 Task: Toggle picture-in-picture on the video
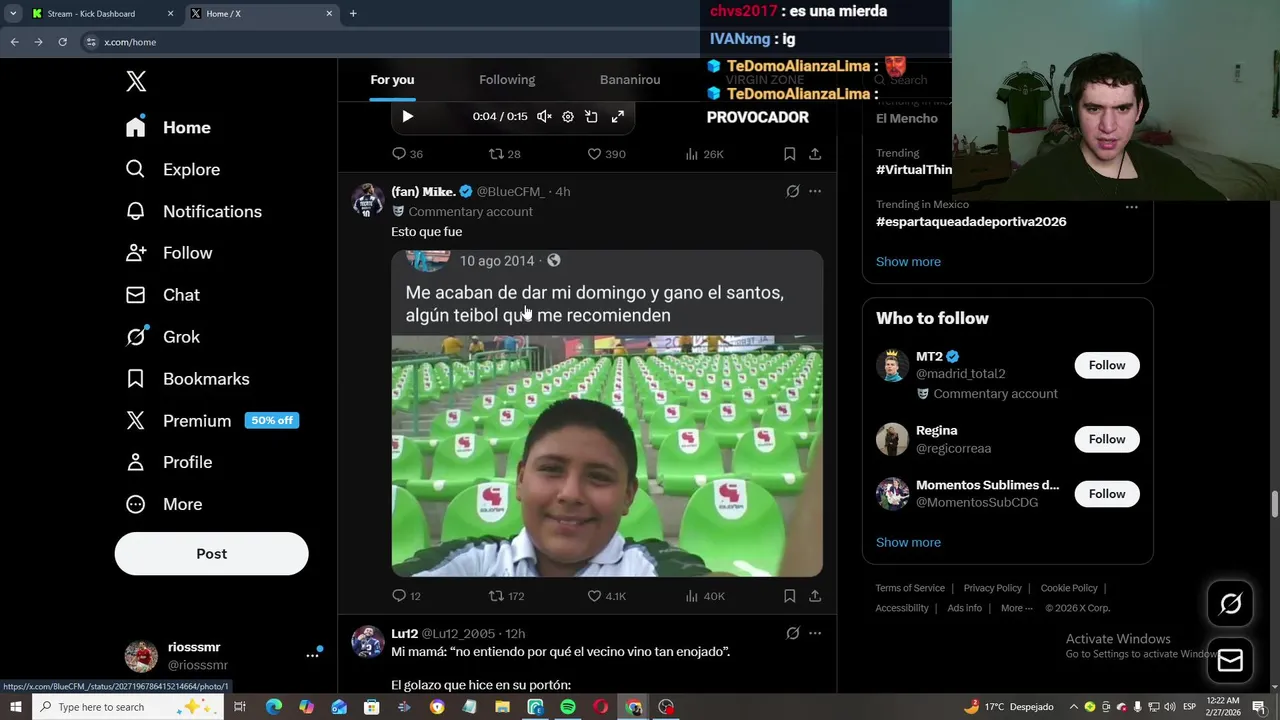coord(592,116)
